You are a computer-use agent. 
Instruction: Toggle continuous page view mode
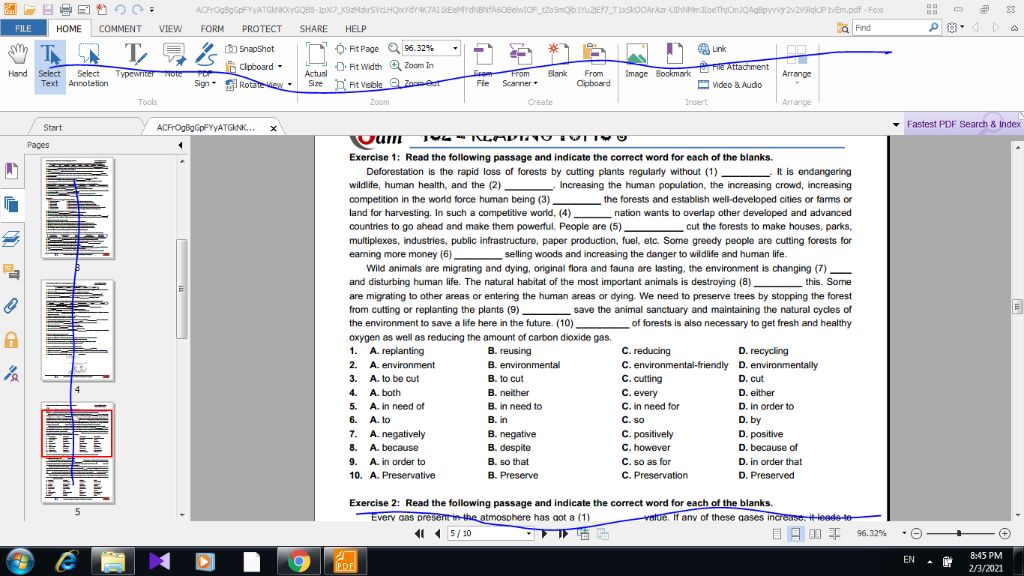(795, 534)
